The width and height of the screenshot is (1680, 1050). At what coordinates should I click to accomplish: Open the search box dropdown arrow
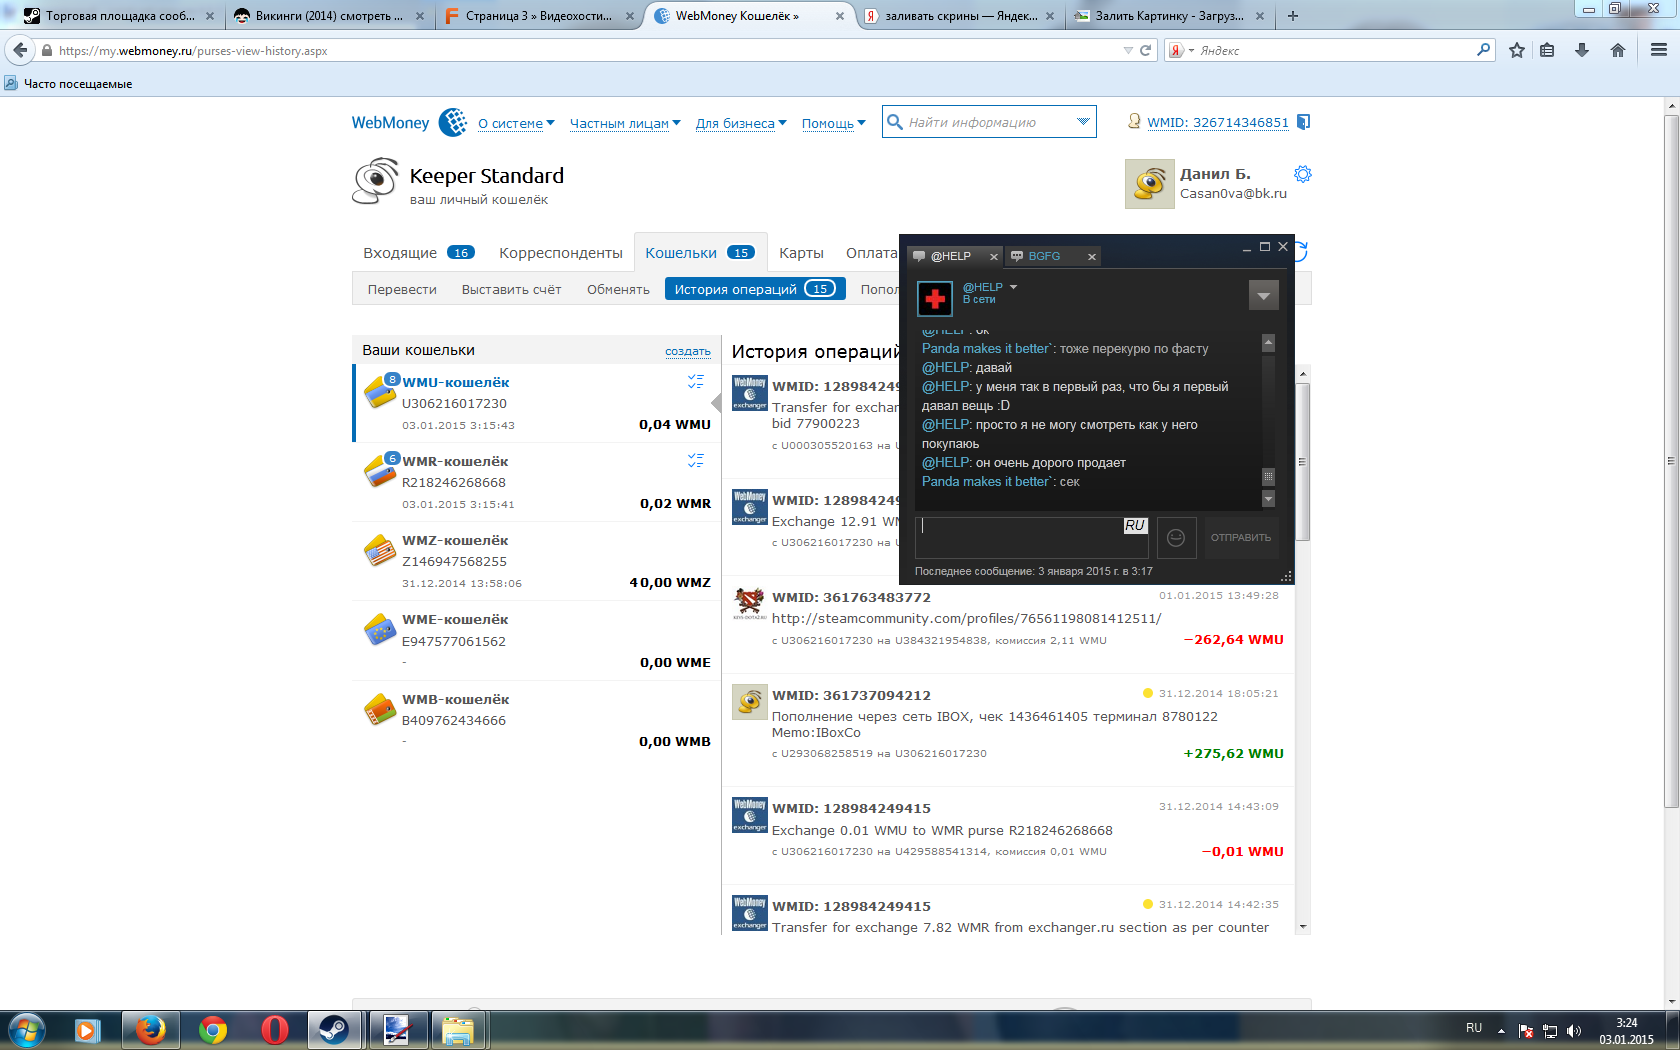coord(1083,122)
